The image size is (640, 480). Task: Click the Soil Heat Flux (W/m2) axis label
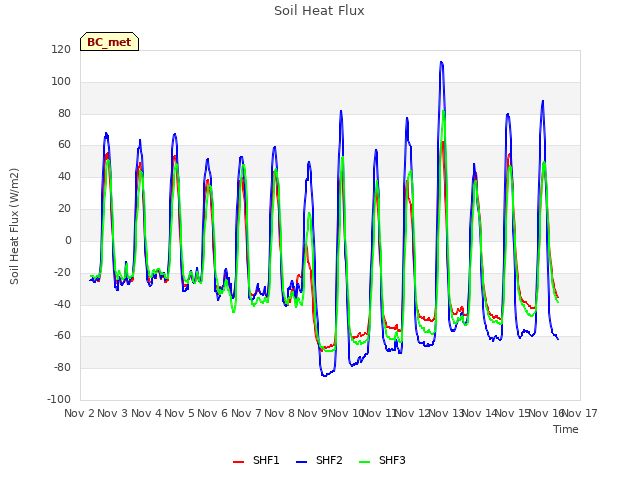(14, 226)
